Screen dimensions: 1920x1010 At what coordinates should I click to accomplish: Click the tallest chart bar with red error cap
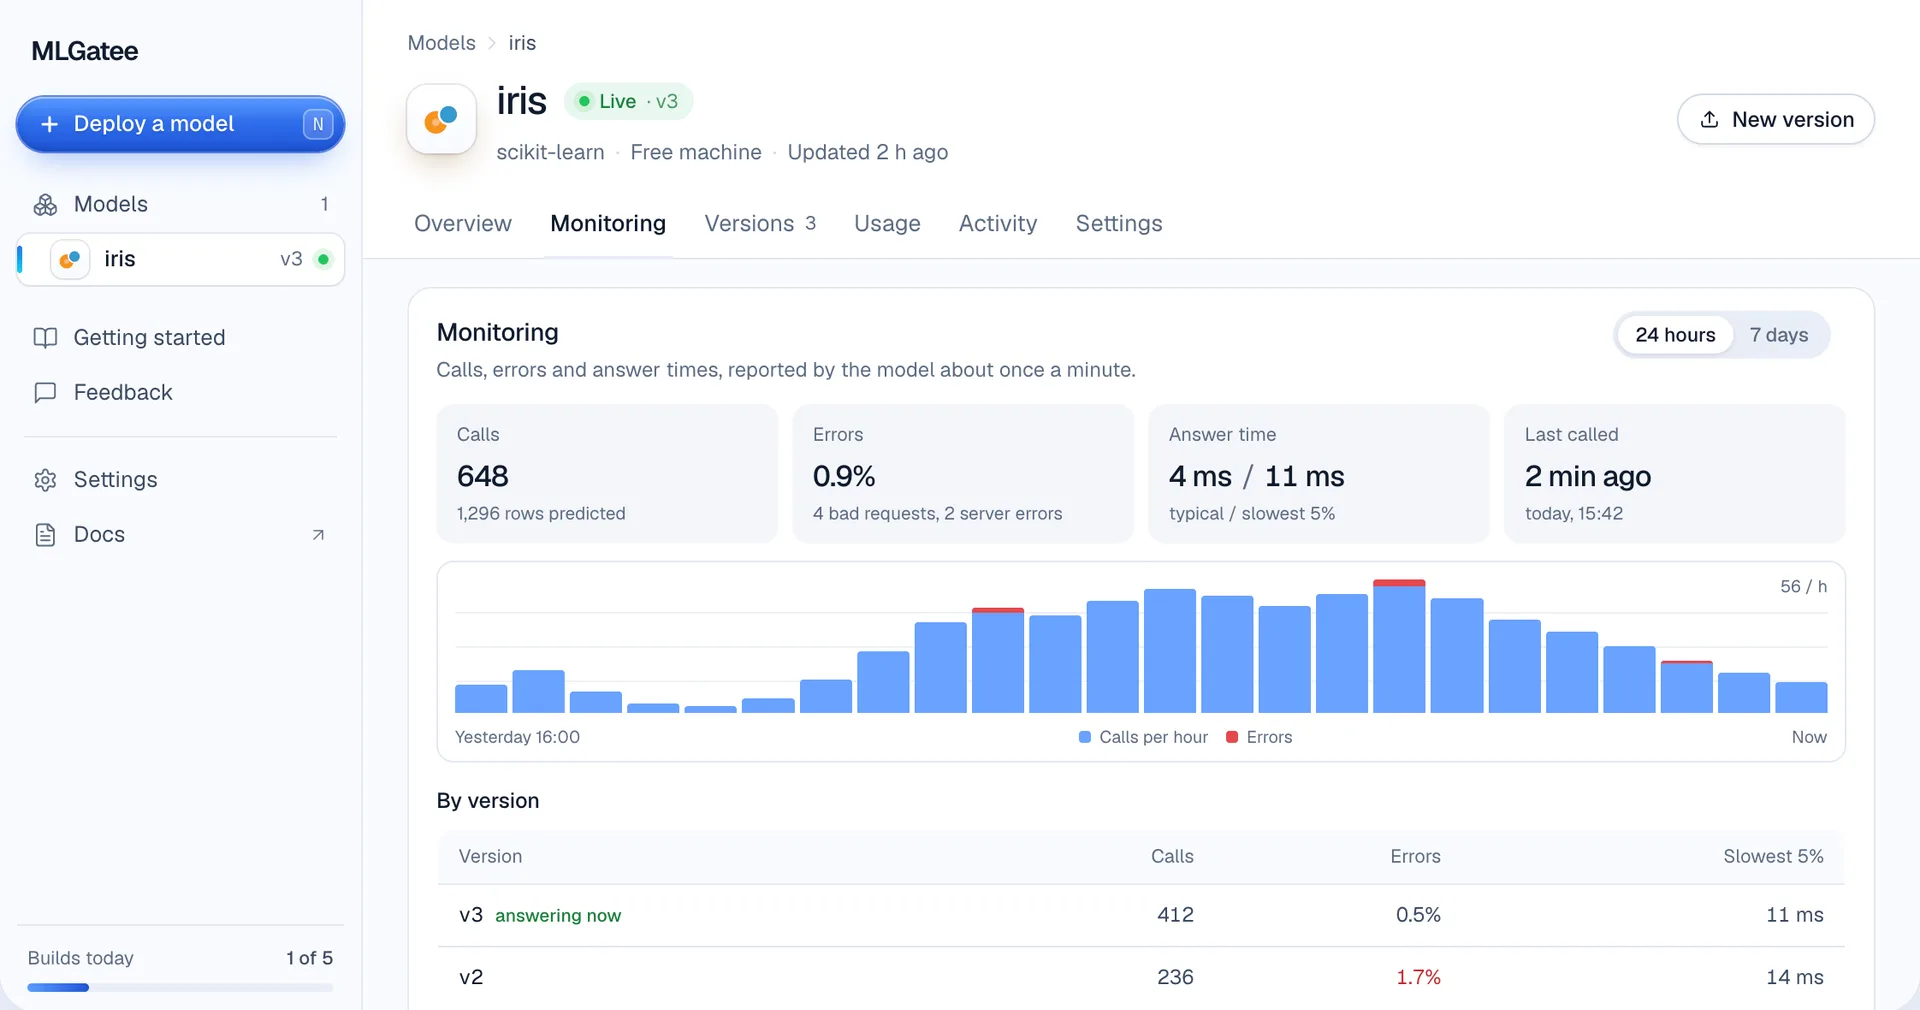pyautogui.click(x=1399, y=646)
